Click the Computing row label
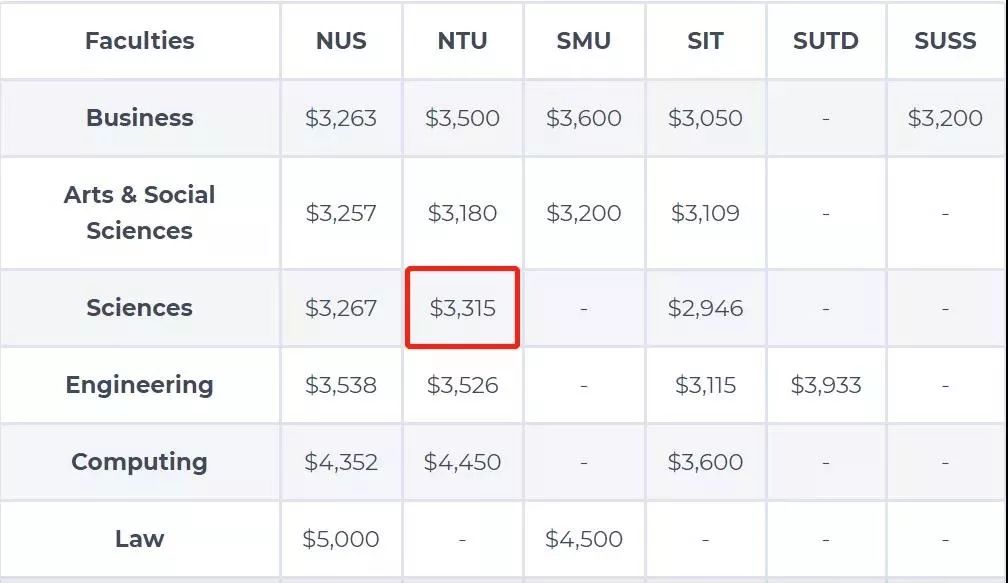Screen dimensions: 1008x583 click(x=140, y=462)
